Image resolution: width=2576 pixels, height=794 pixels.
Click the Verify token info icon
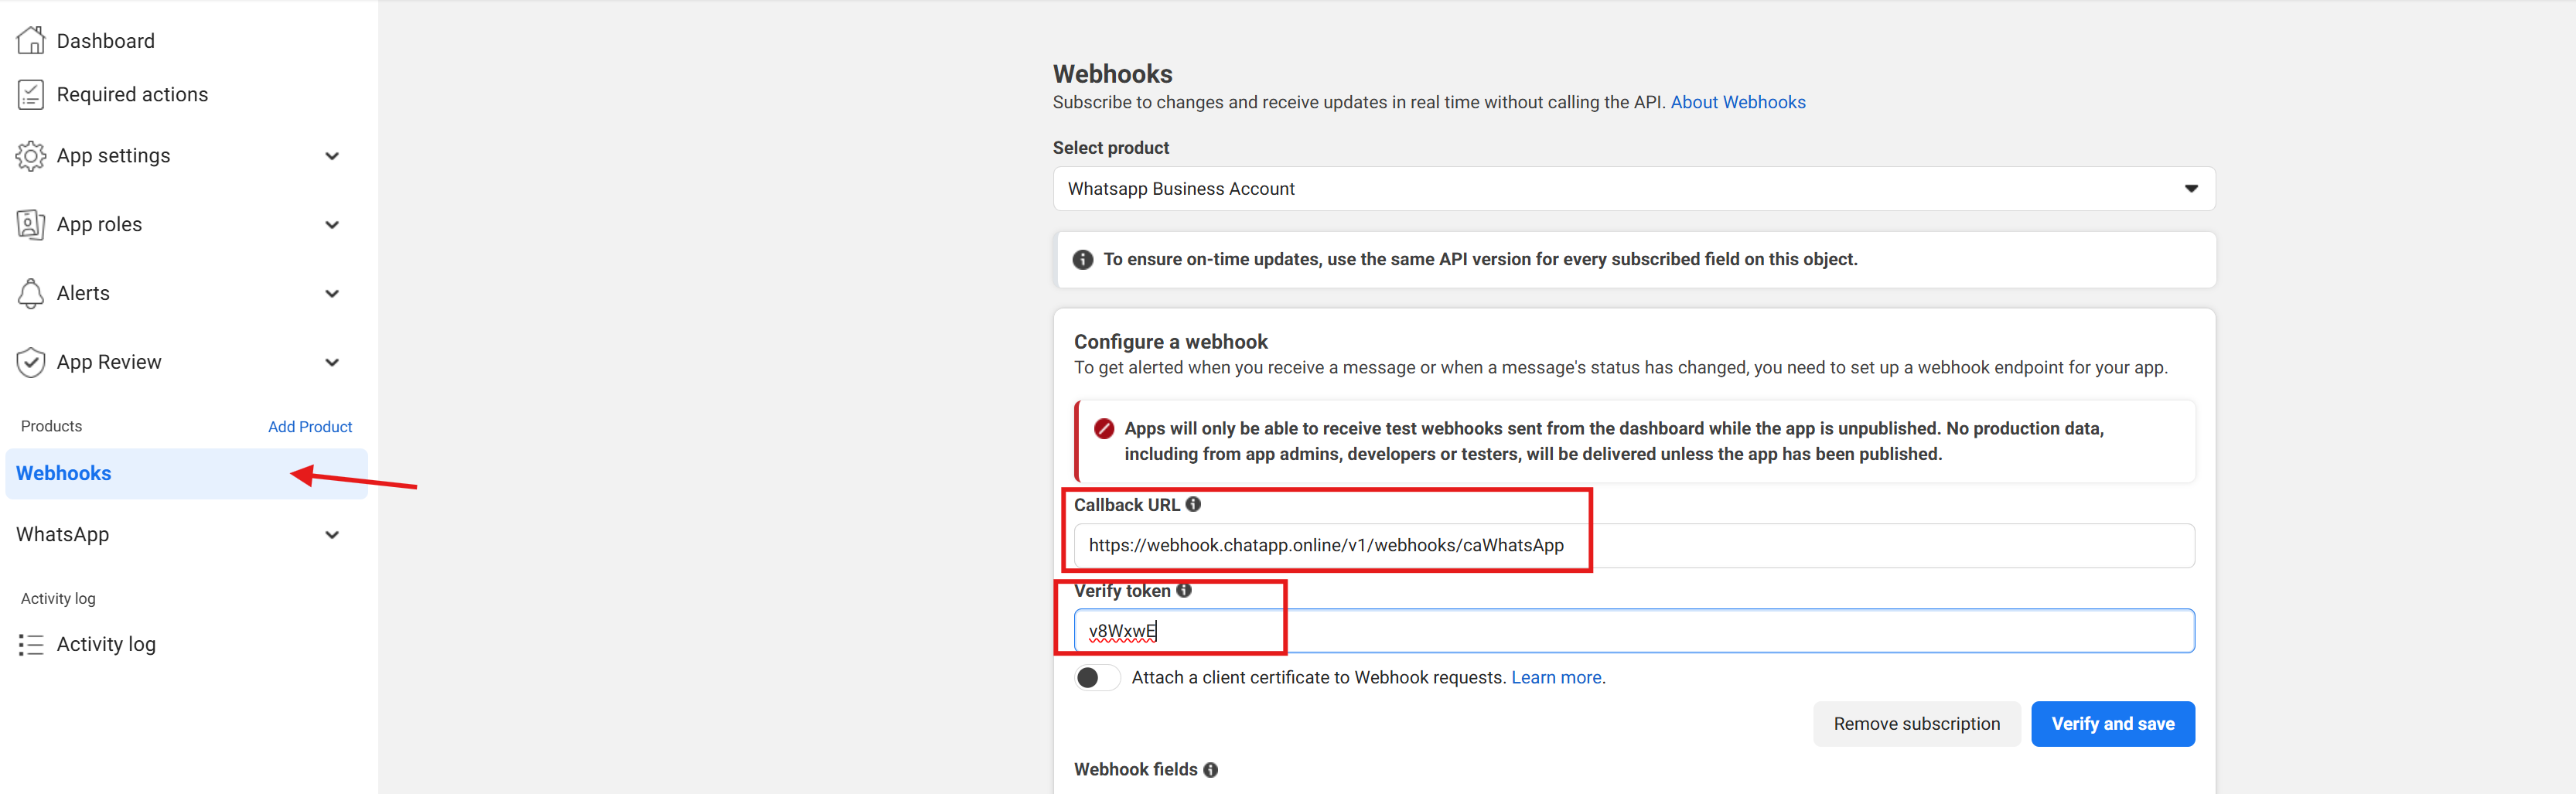pos(1184,591)
